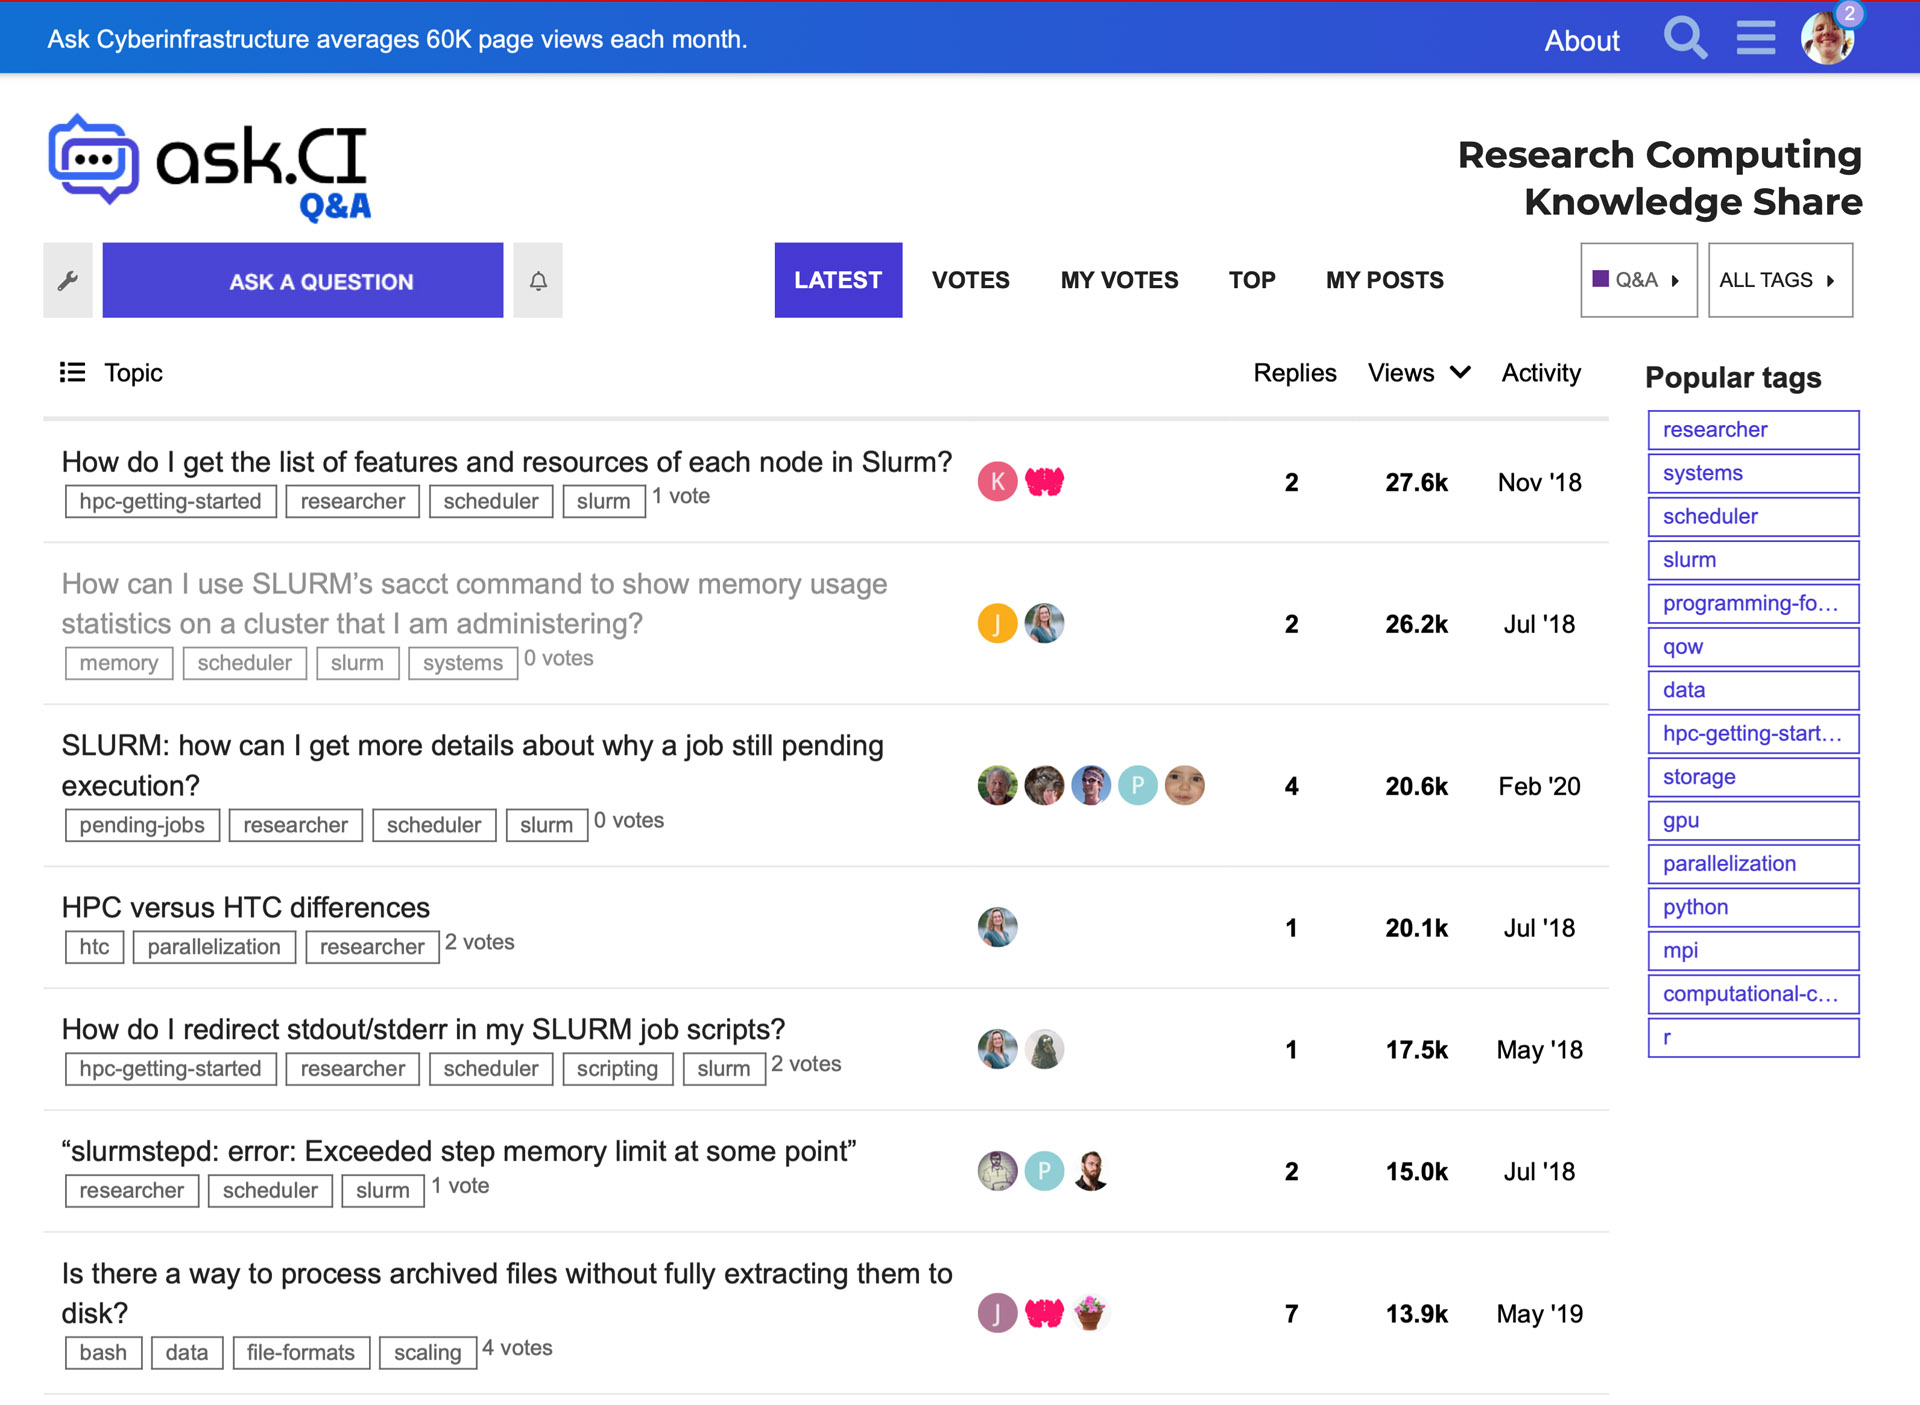
Task: Switch to the Votes tab
Action: (970, 281)
